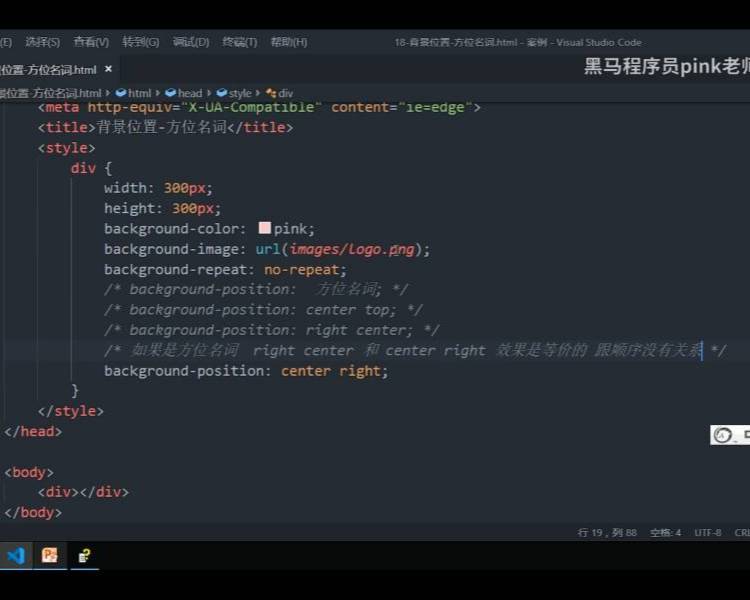The height and width of the screenshot is (600, 750).
Task: Open the 转到(G) menu
Action: click(x=140, y=42)
